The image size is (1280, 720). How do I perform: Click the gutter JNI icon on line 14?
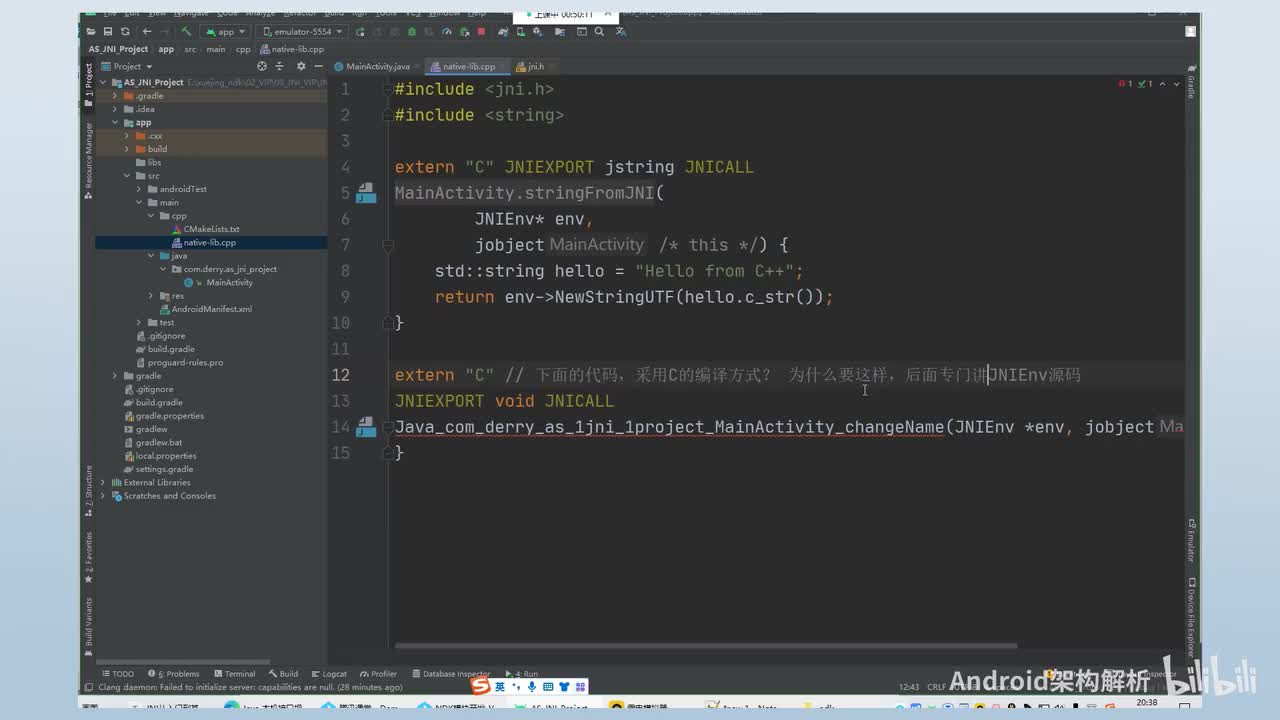coord(366,427)
